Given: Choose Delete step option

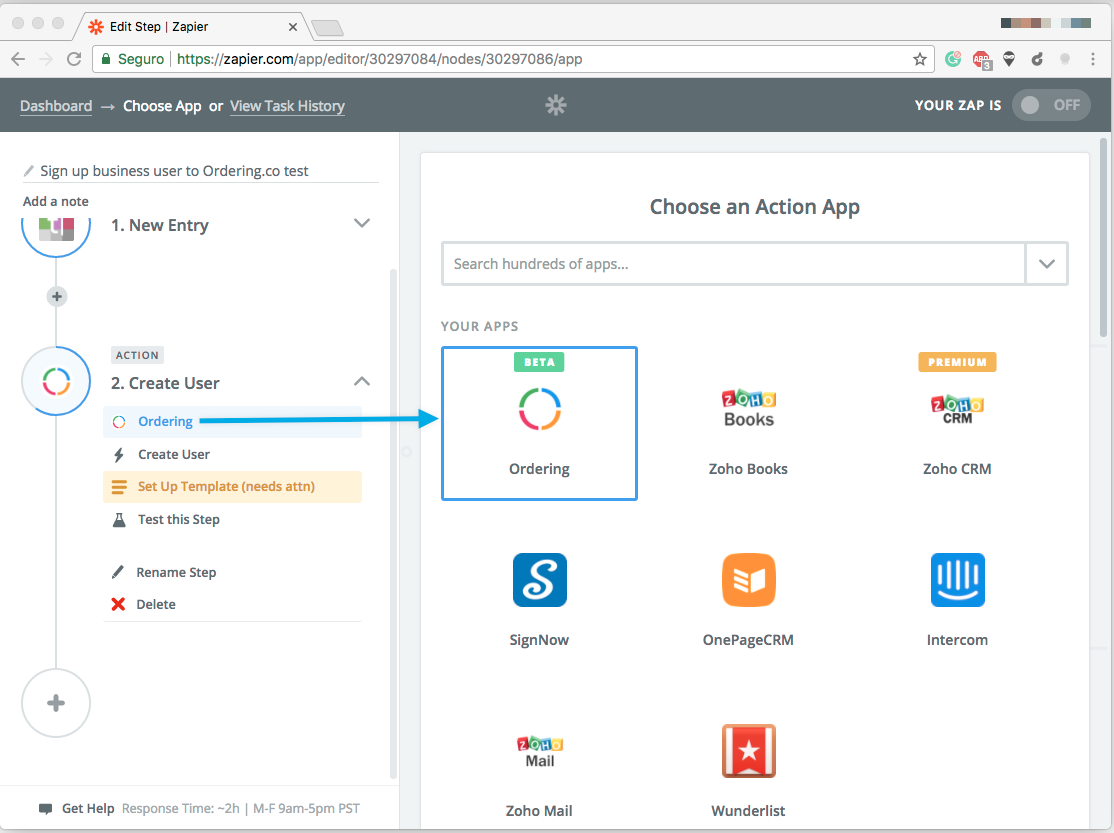Looking at the screenshot, I should (156, 604).
